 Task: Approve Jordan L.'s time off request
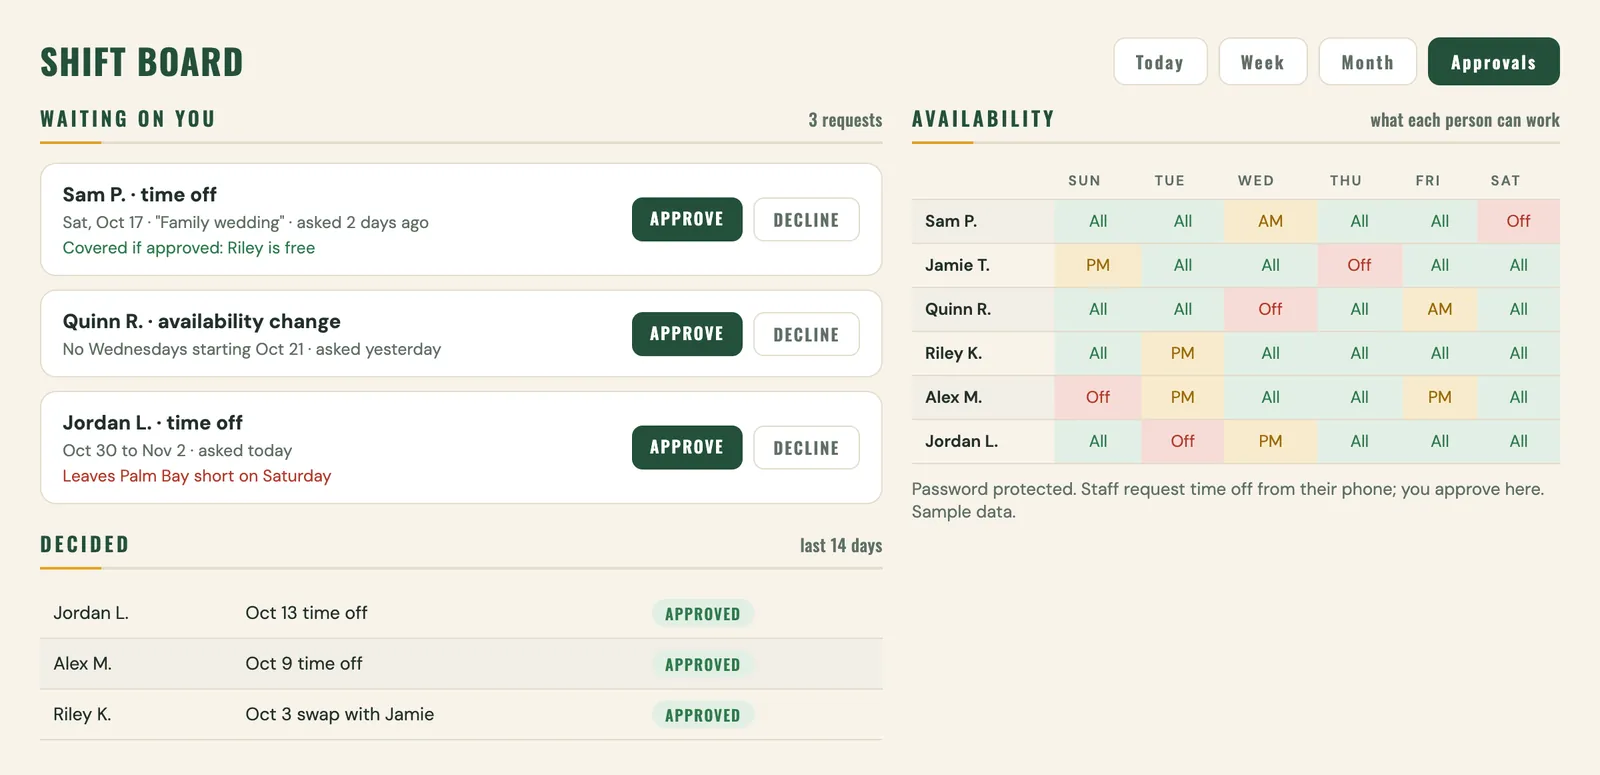coord(687,447)
